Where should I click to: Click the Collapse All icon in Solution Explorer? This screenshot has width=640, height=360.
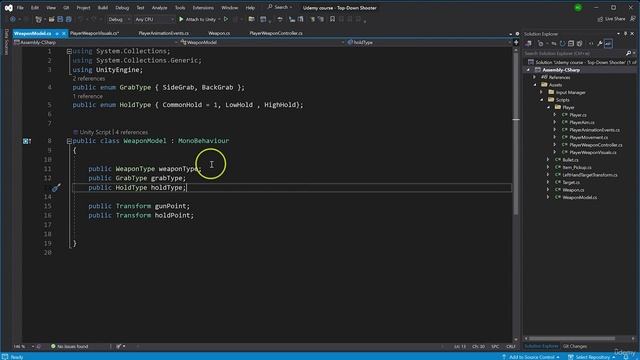[571, 44]
